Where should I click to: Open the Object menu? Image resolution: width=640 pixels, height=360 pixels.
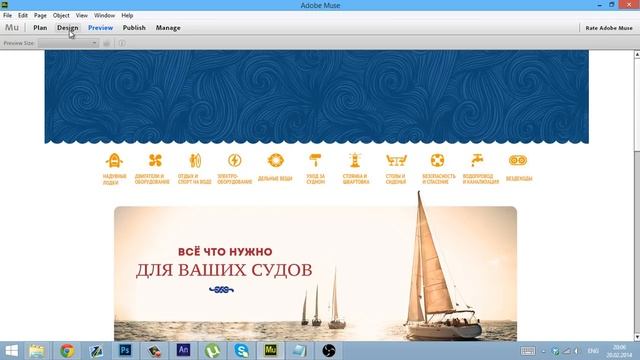[61, 15]
